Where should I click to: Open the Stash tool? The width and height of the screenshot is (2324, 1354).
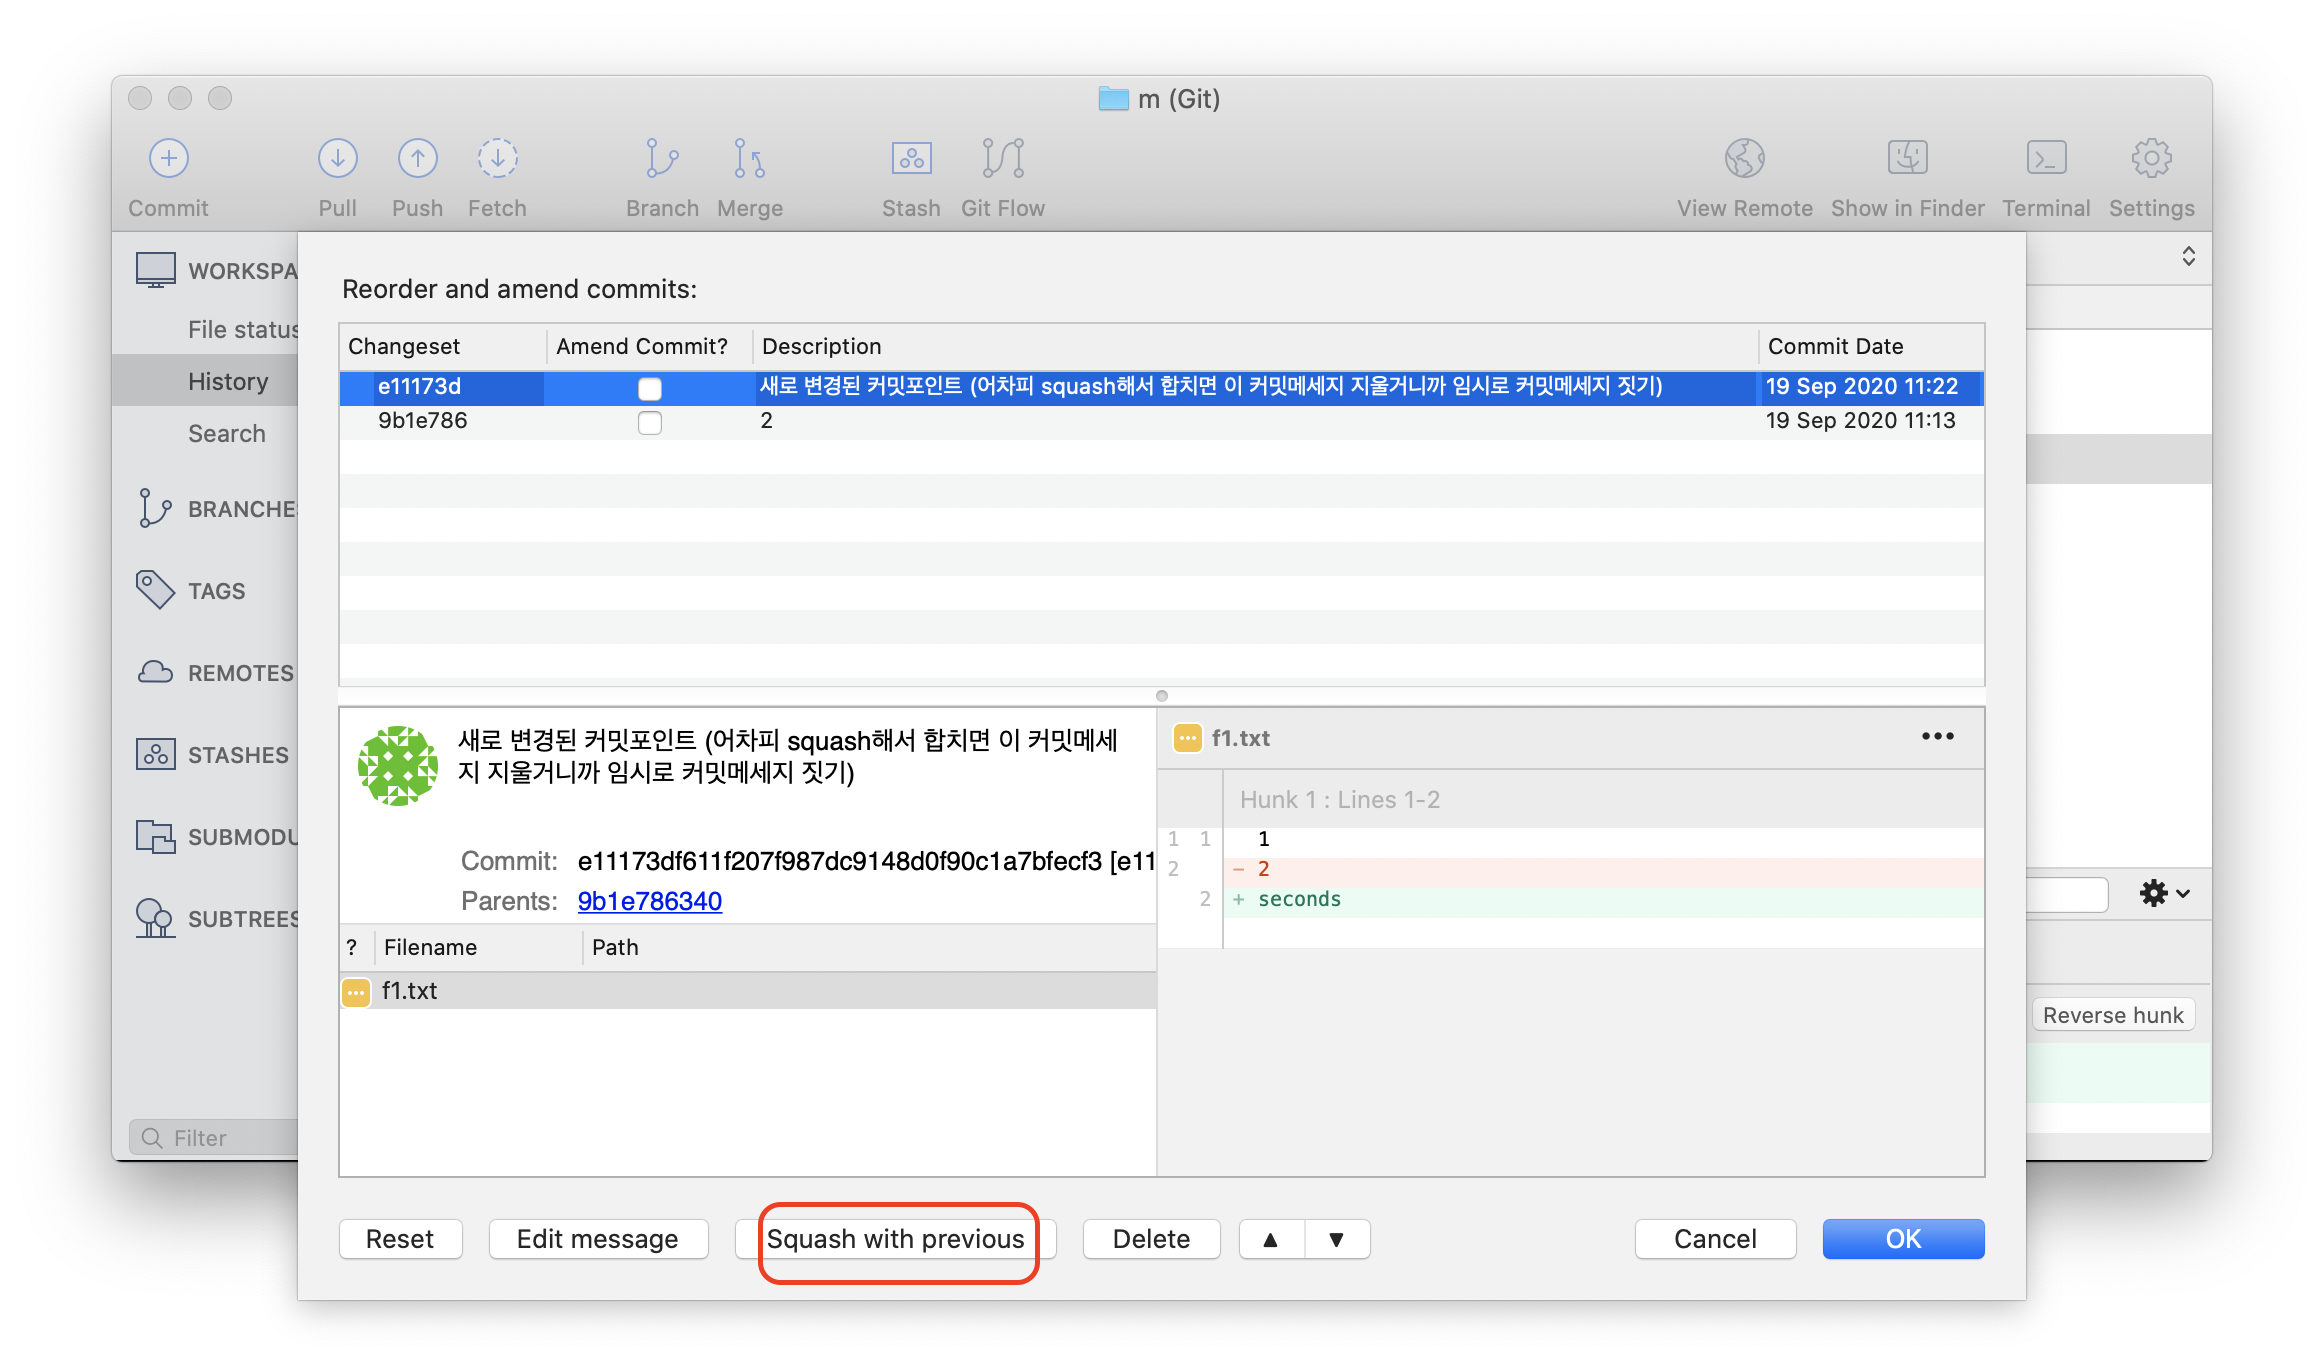click(x=910, y=158)
